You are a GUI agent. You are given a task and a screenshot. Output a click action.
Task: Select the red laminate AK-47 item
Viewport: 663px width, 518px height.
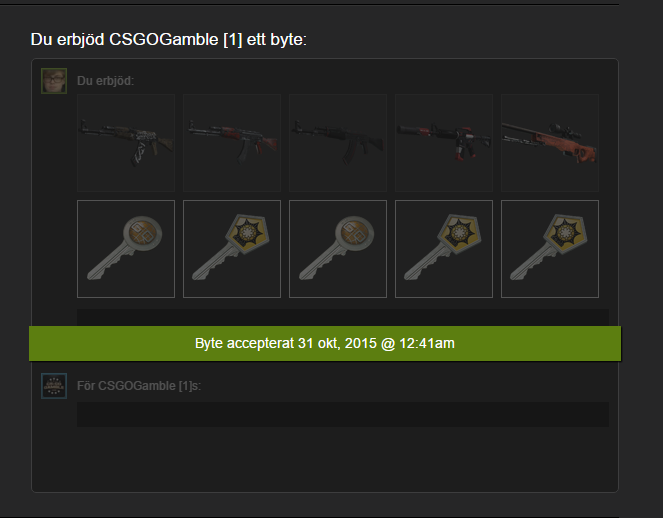coord(232,143)
